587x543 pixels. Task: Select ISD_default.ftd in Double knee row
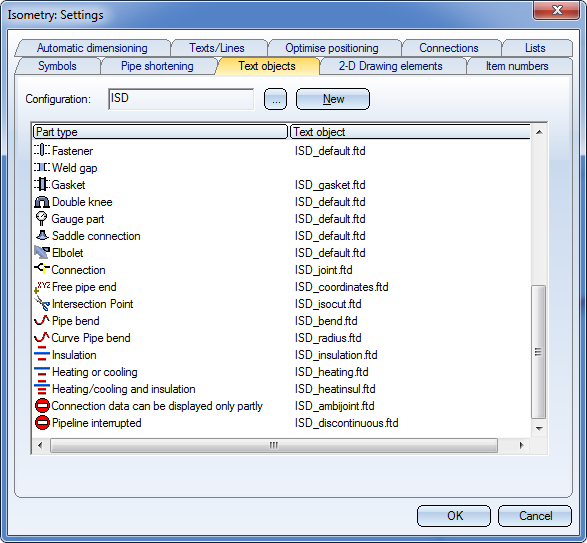click(x=330, y=202)
